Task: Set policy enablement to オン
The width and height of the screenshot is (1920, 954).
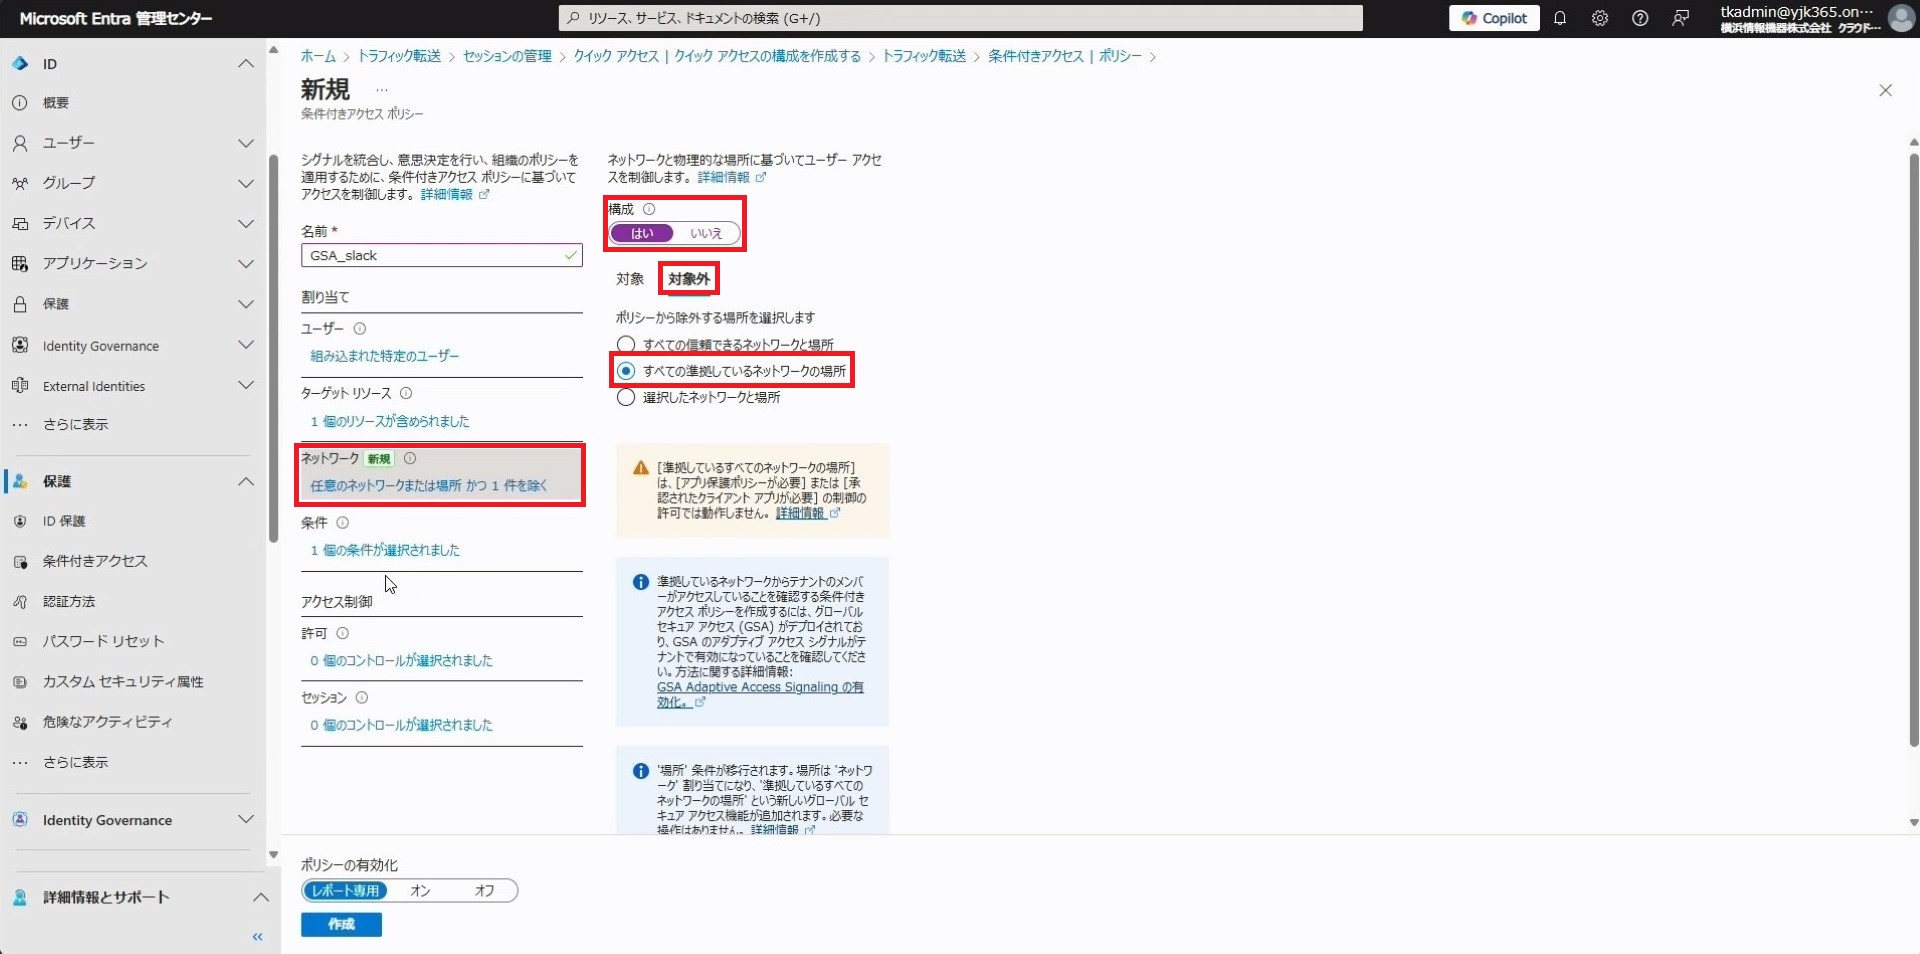Action: (x=420, y=890)
